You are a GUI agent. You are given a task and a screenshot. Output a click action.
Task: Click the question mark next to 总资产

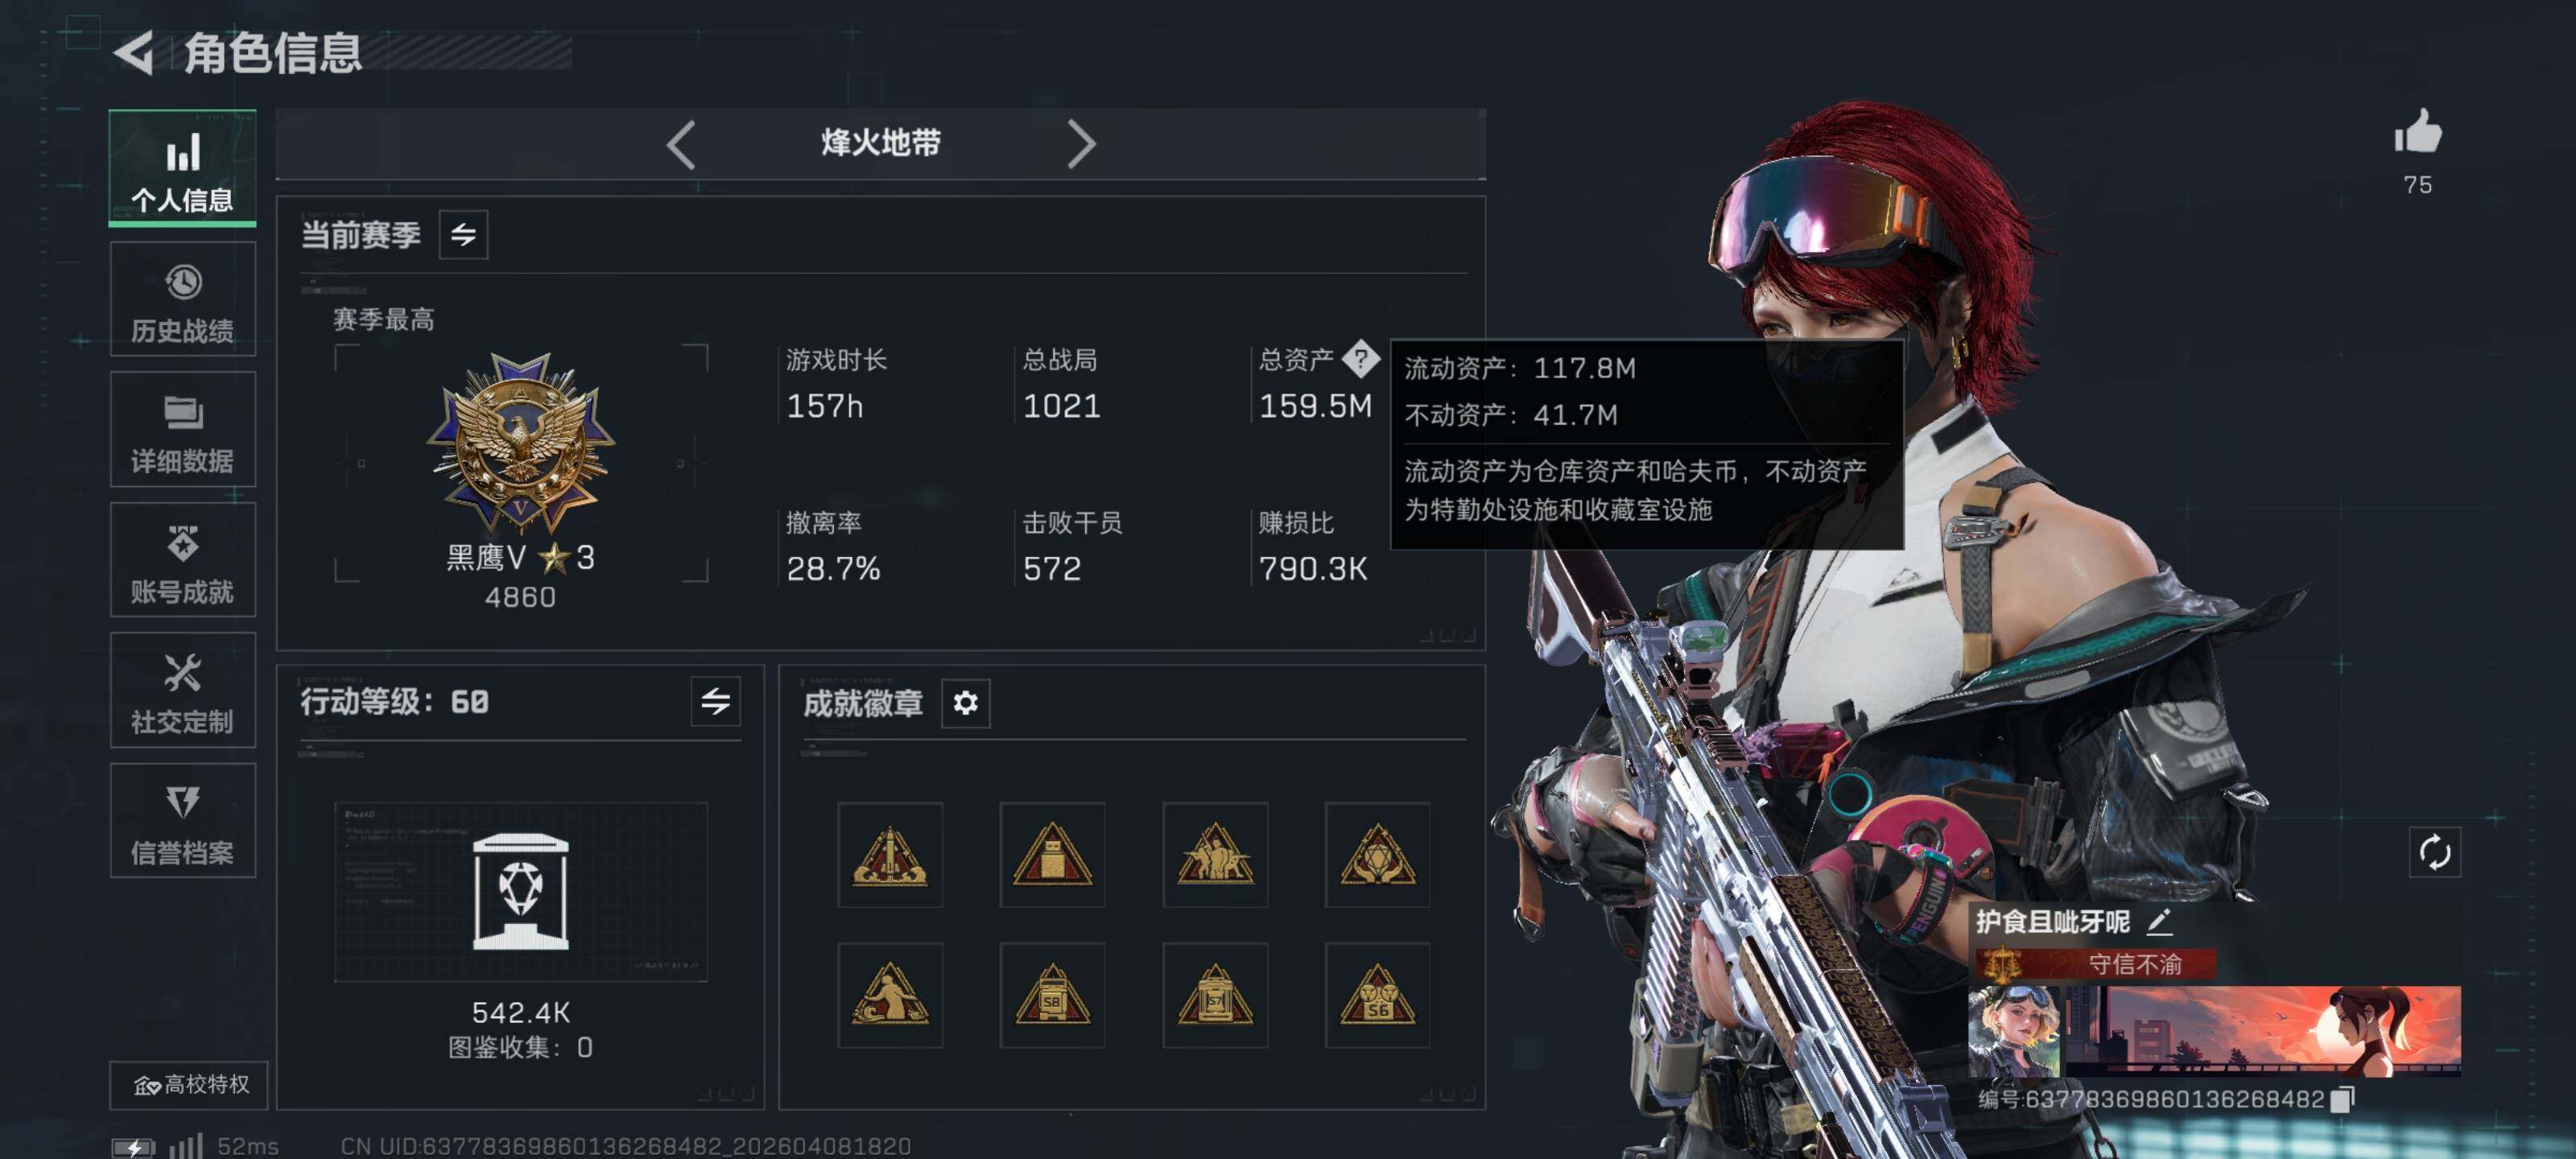pos(1360,359)
